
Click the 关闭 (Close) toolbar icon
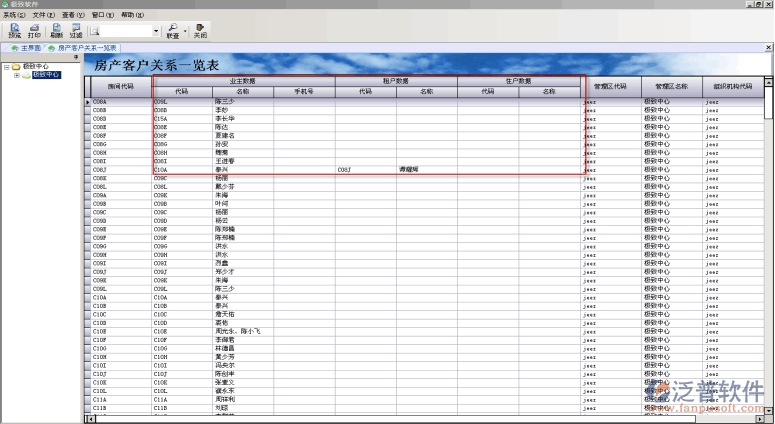[x=200, y=30]
